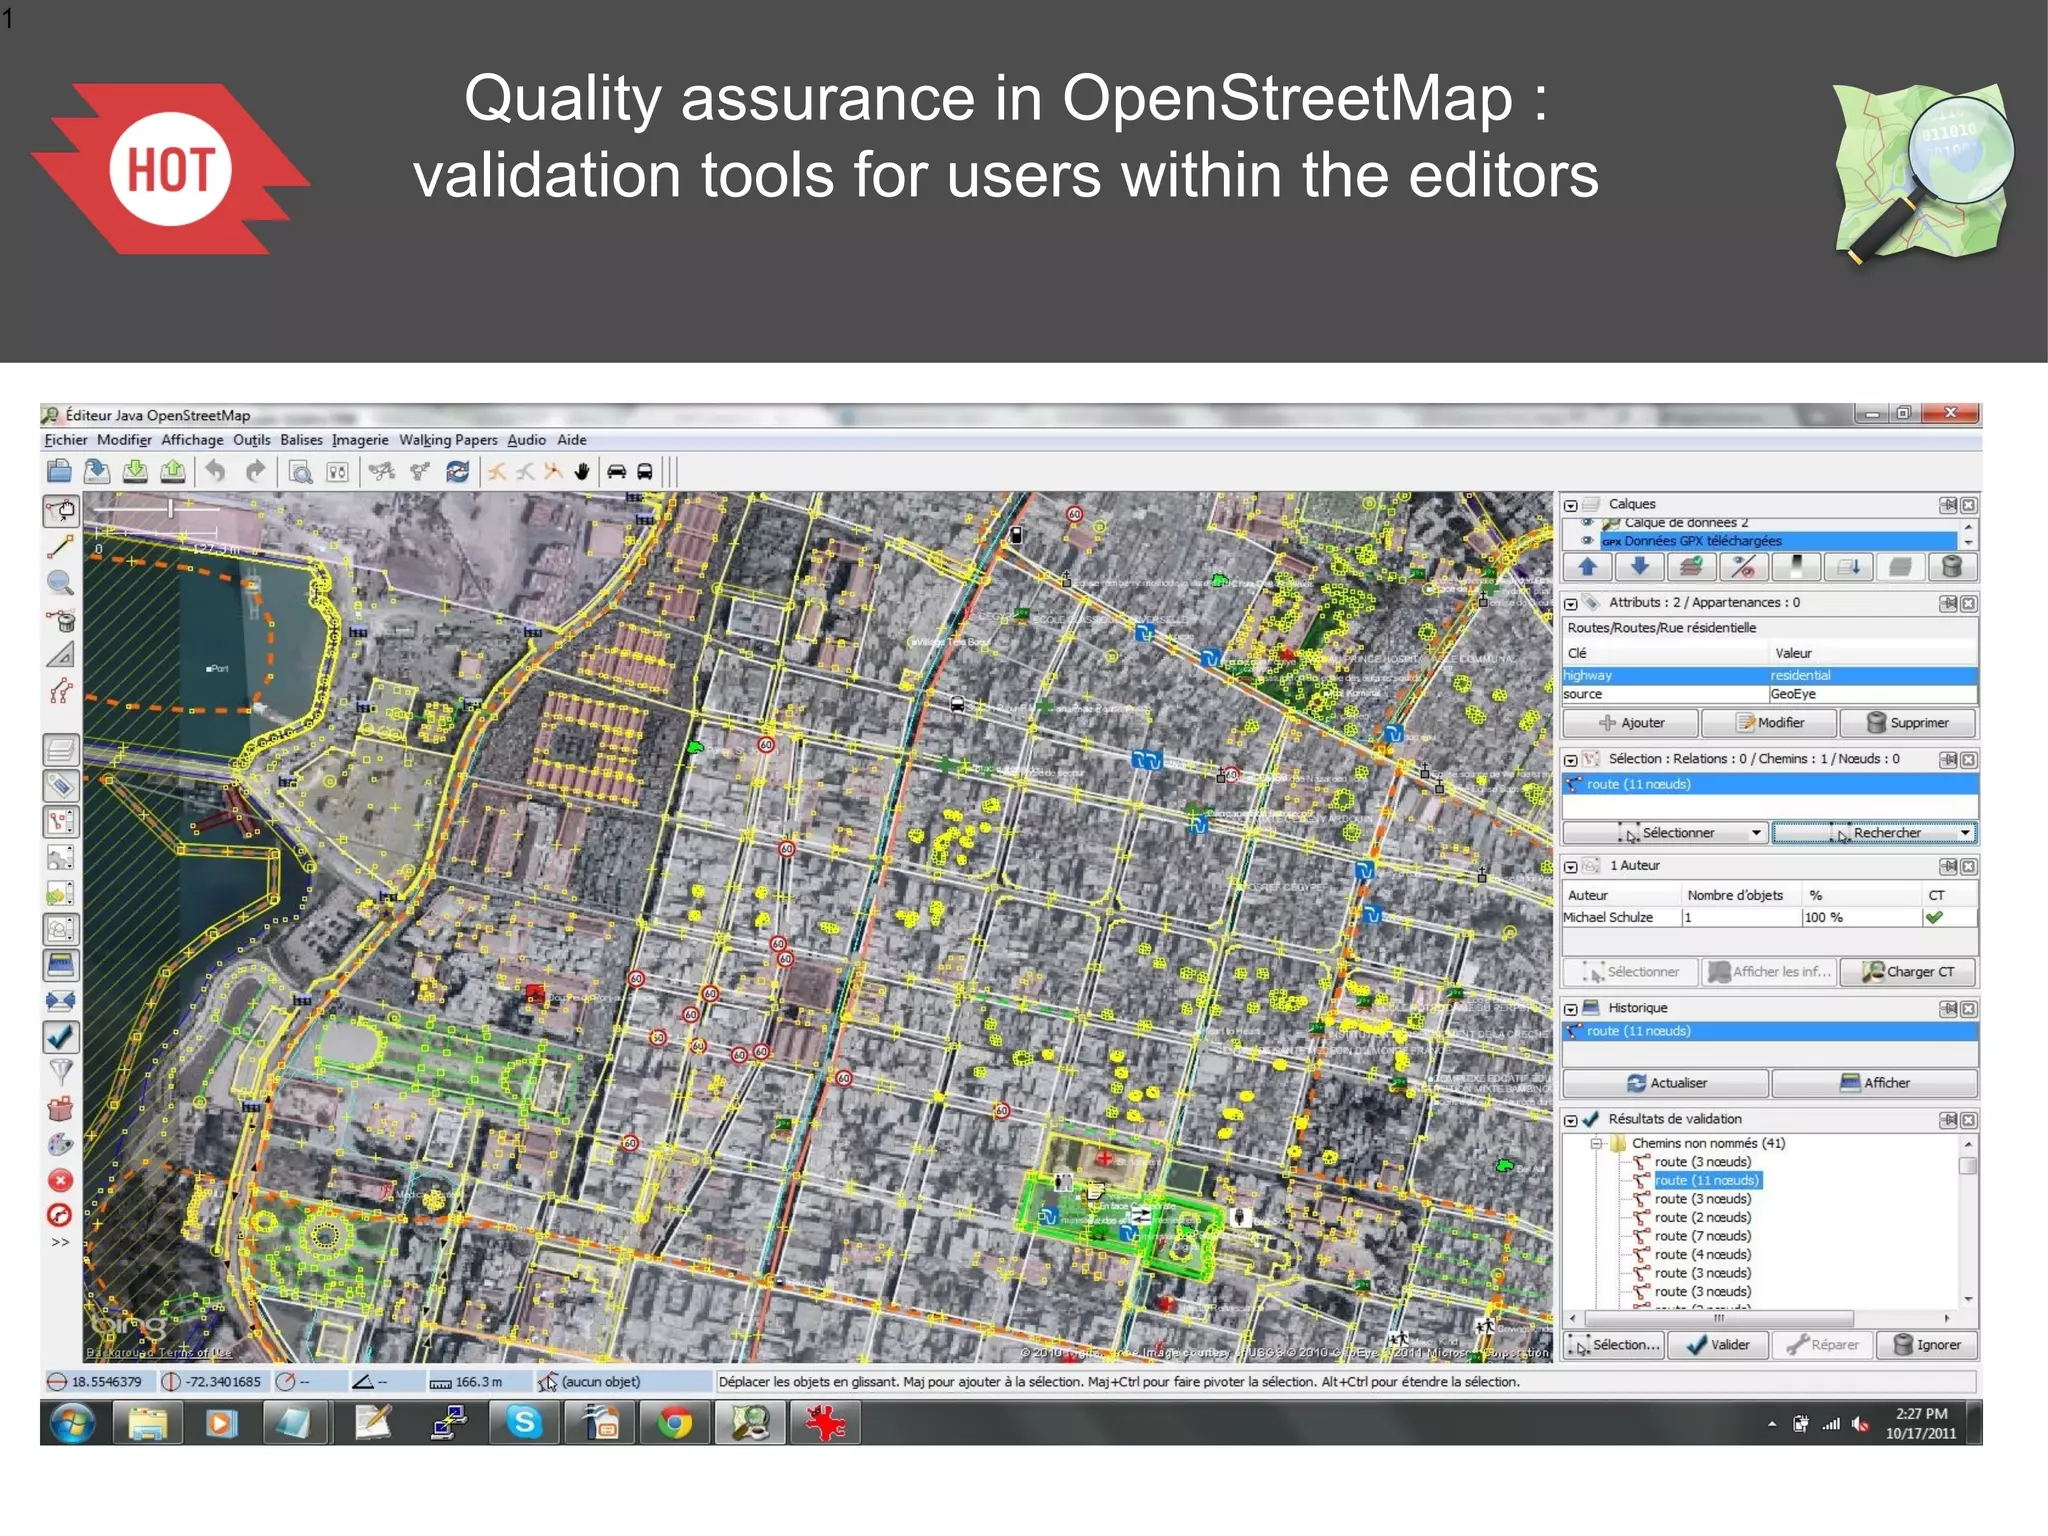Open the Walking Papers menu

click(x=448, y=440)
